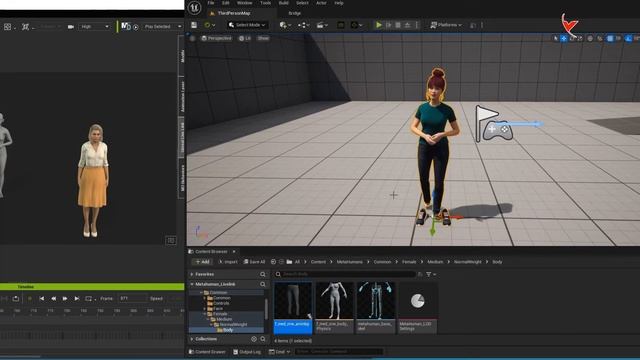This screenshot has width=640, height=360.
Task: Click the Stop simulation button
Action: (x=398, y=25)
